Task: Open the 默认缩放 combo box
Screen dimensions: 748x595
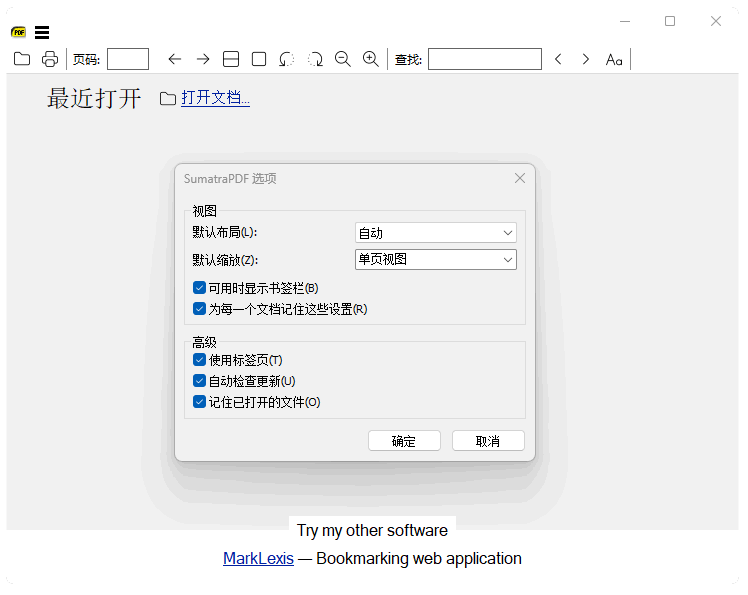Action: (436, 260)
